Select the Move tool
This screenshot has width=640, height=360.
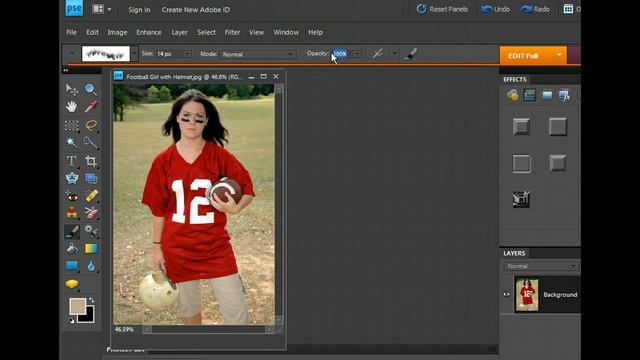tap(71, 89)
